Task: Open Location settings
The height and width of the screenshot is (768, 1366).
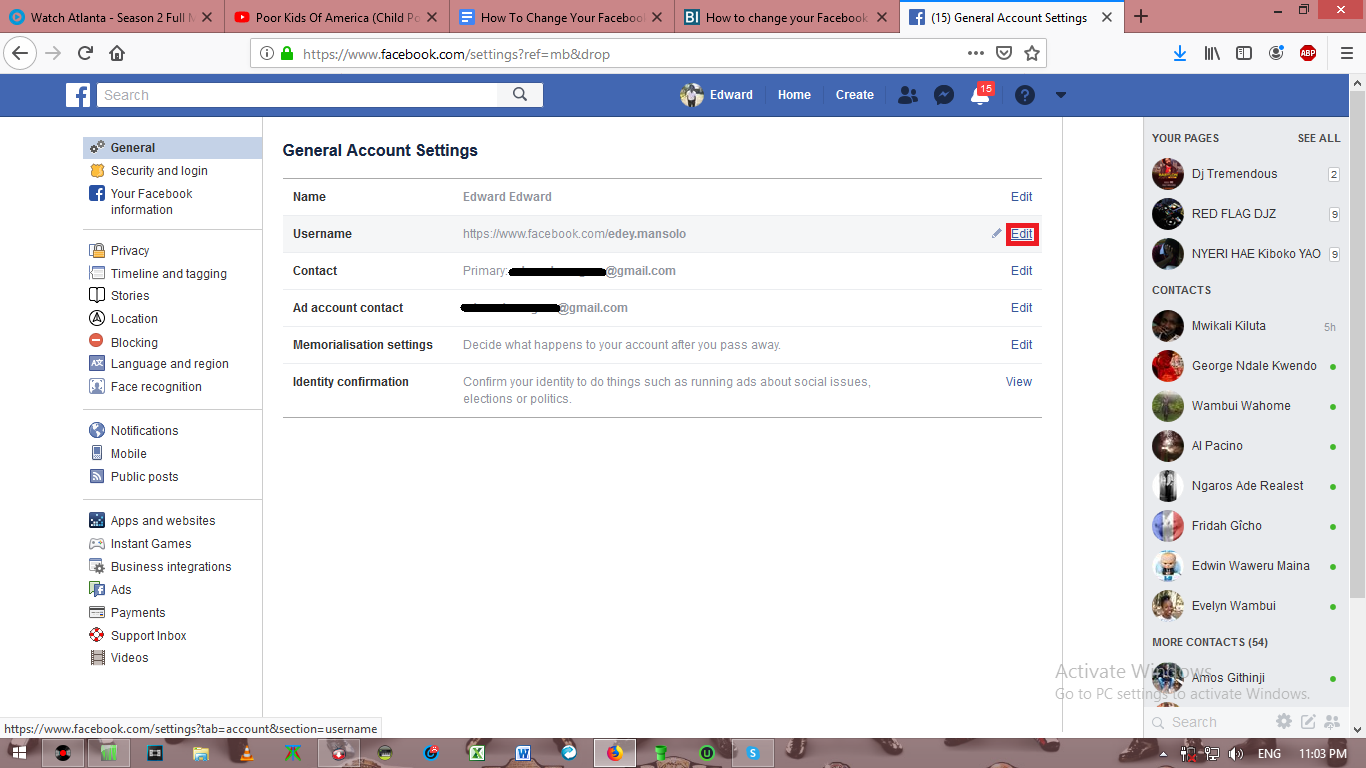Action: (x=134, y=319)
